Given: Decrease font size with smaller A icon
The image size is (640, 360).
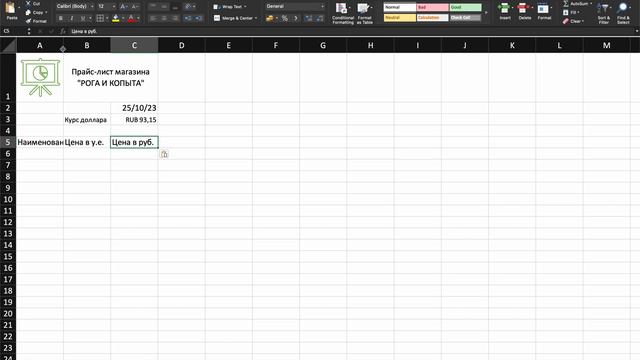Looking at the screenshot, I should tap(135, 7).
